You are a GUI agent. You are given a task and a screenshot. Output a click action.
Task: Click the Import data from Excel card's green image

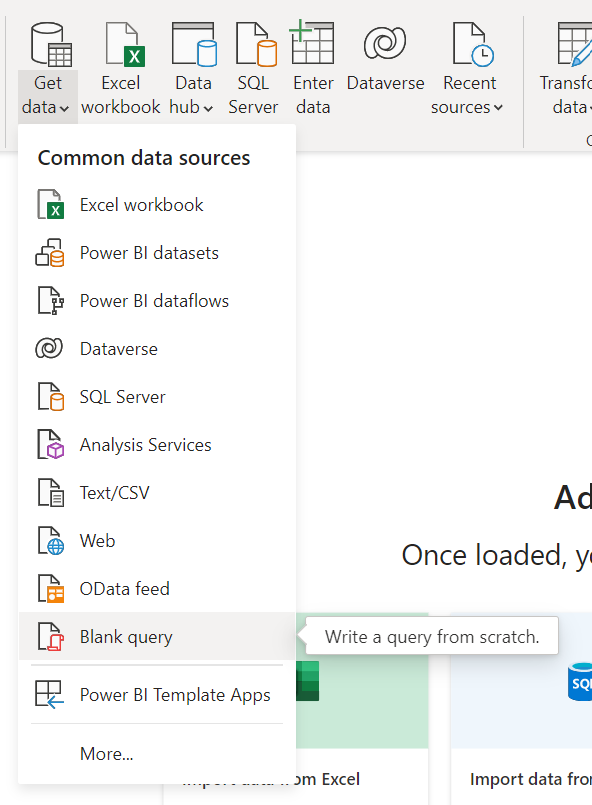(362, 680)
